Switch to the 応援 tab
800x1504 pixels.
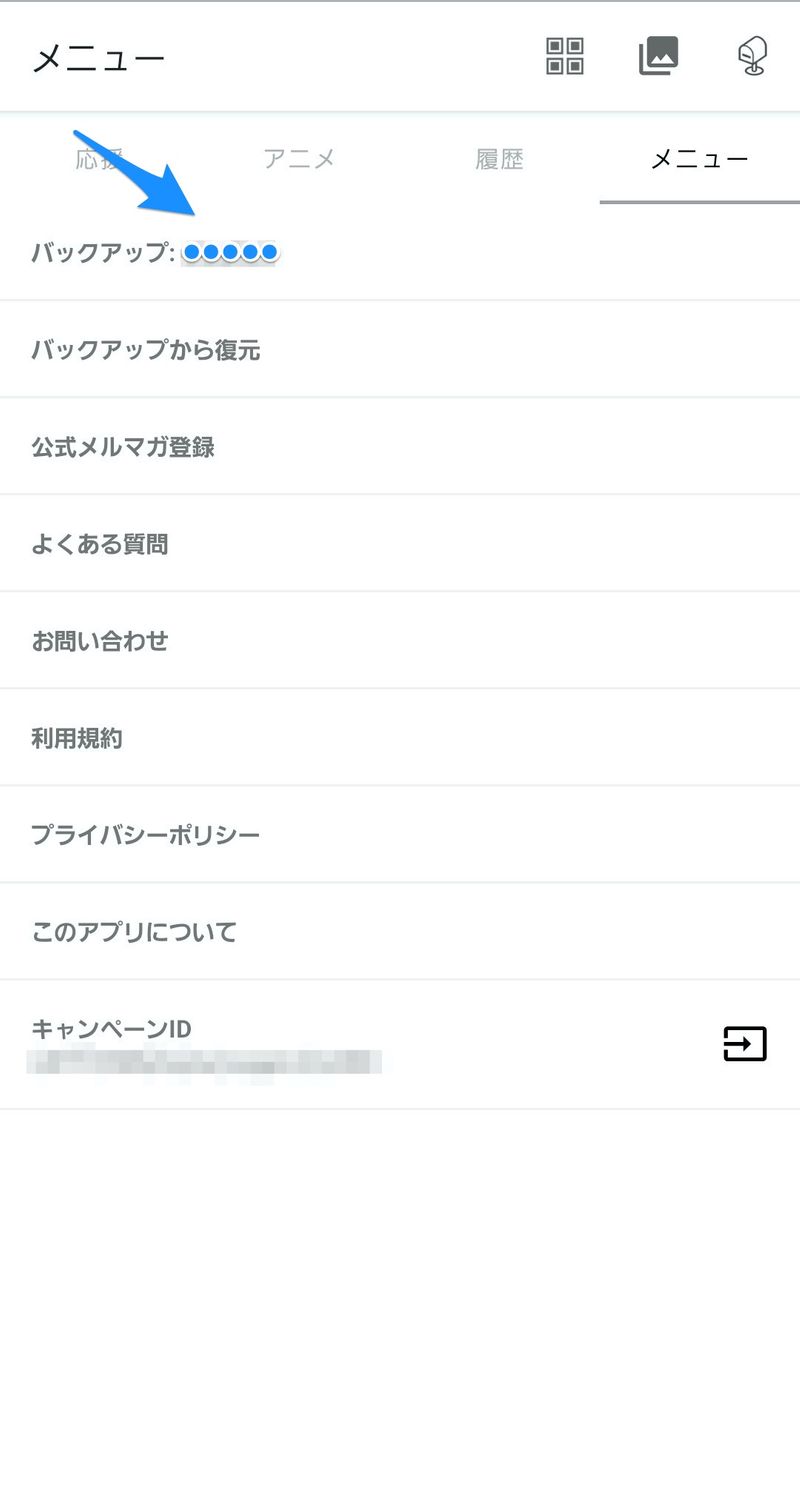[x=99, y=159]
